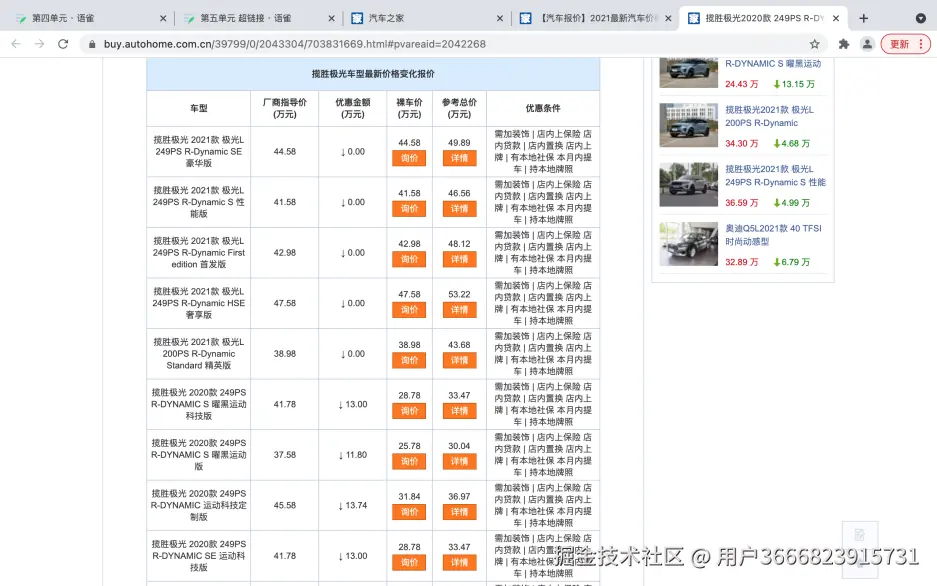Image resolution: width=937 pixels, height=586 pixels.
Task: Click 详情 for 曜黑运动科技版 row
Action: coord(460,411)
